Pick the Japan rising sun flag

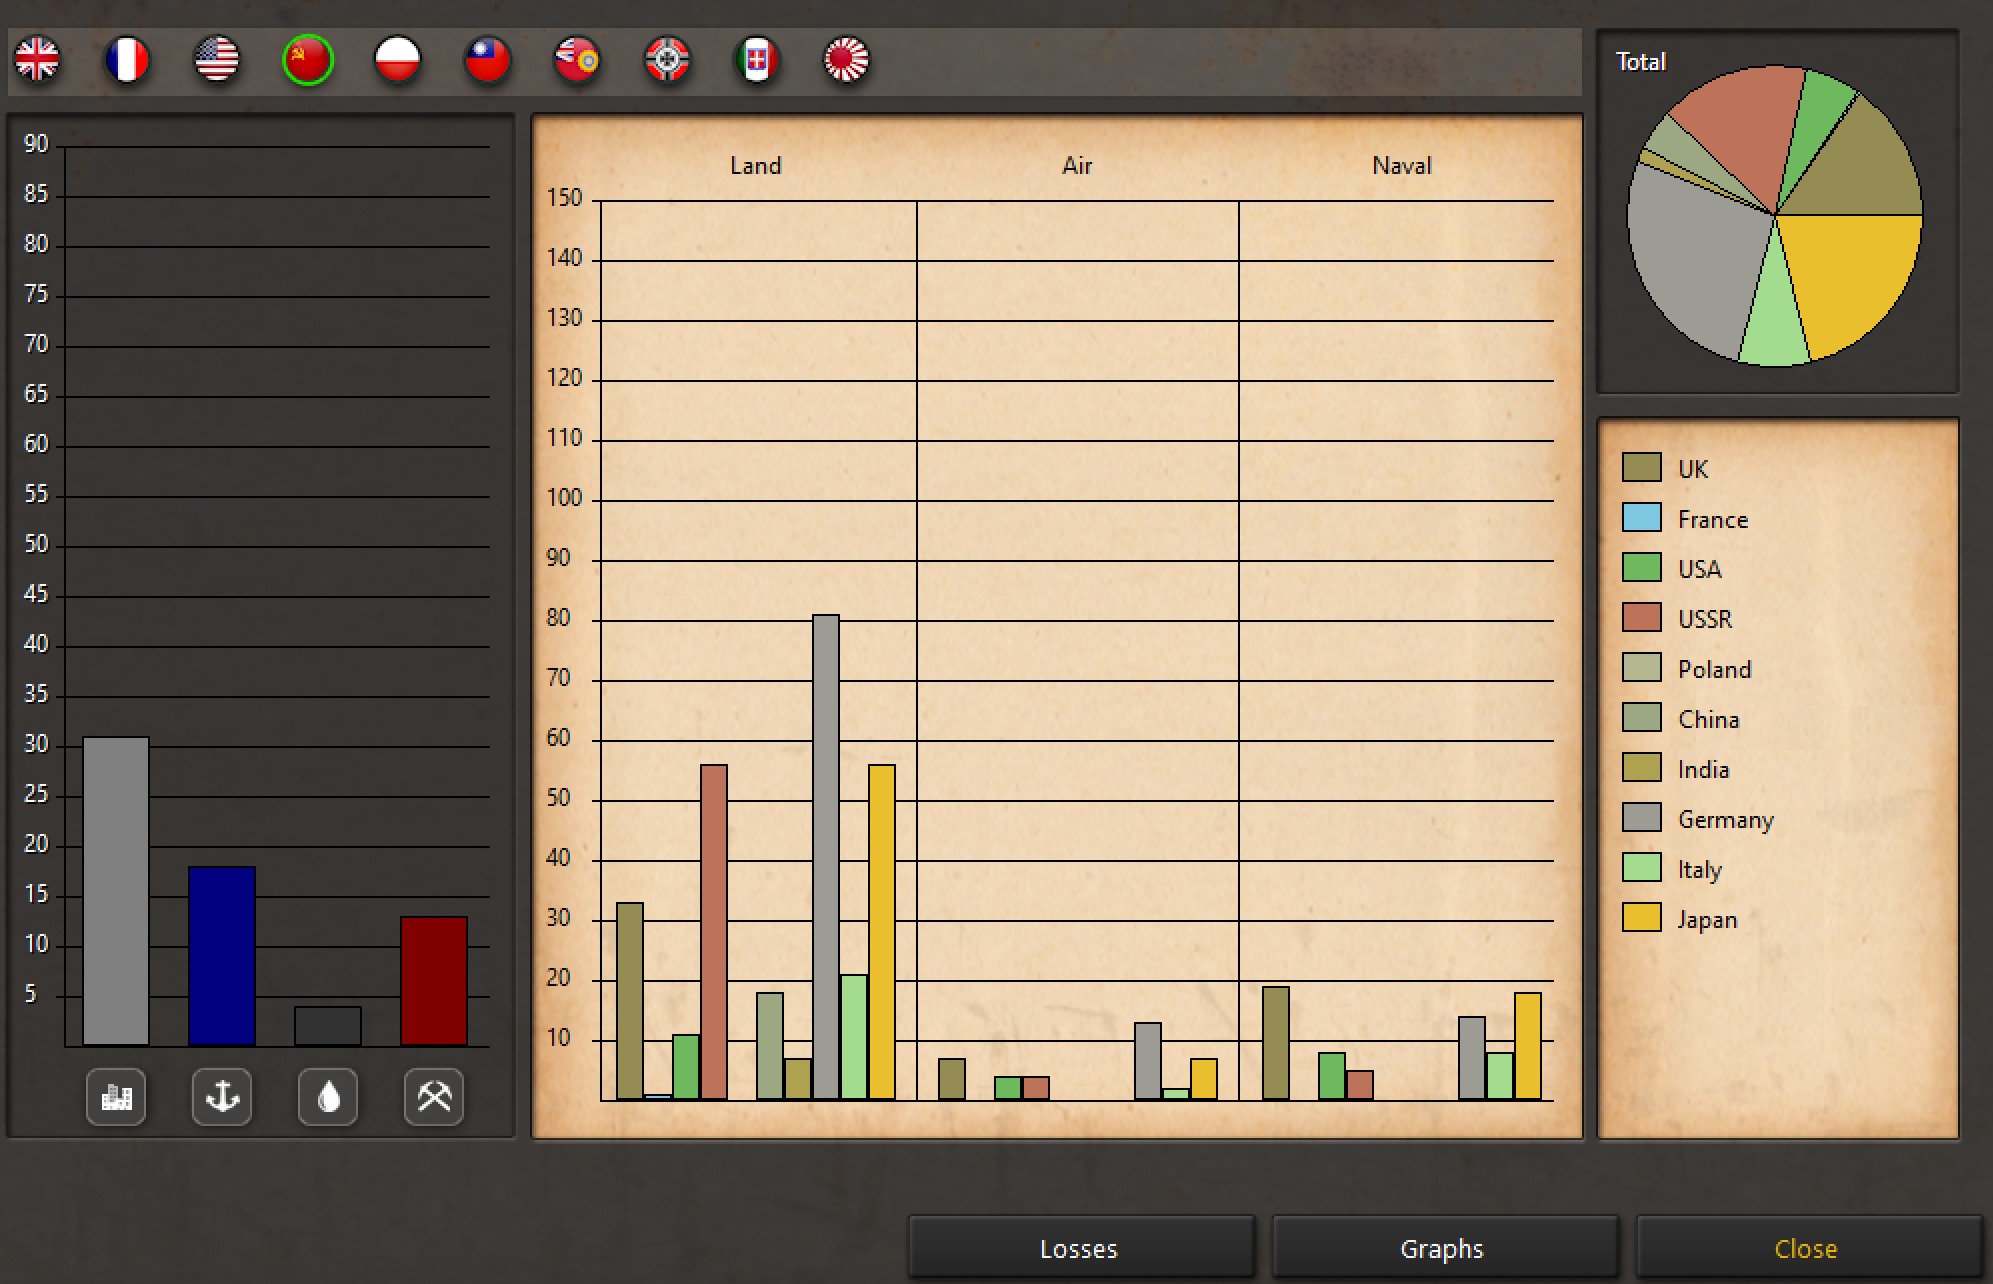847,60
